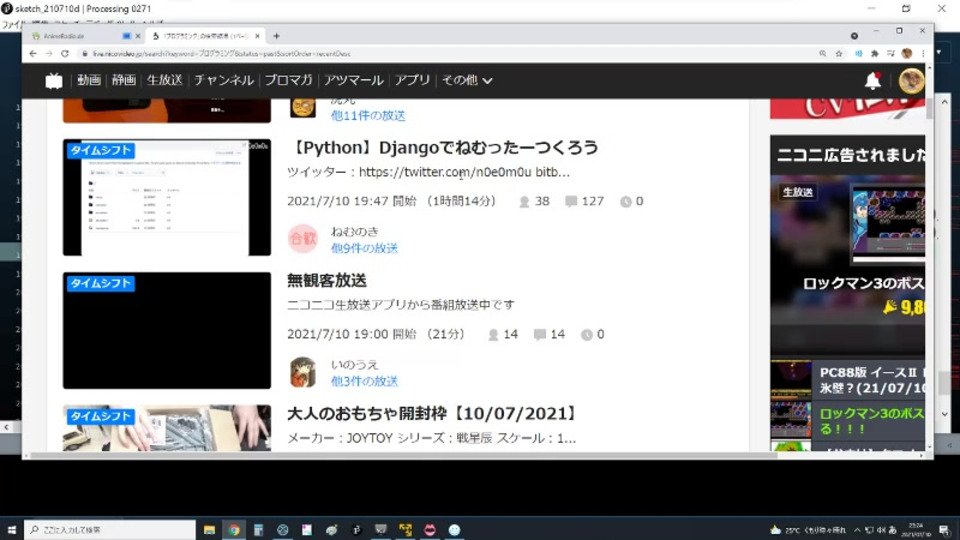Viewport: 960px width, 540px height.
Task: Click the Niconico TV logo icon
Action: pyautogui.click(x=54, y=81)
